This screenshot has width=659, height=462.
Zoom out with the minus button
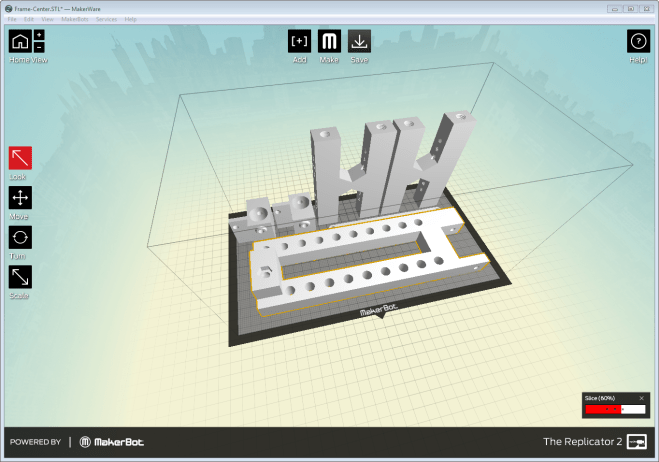(x=39, y=47)
